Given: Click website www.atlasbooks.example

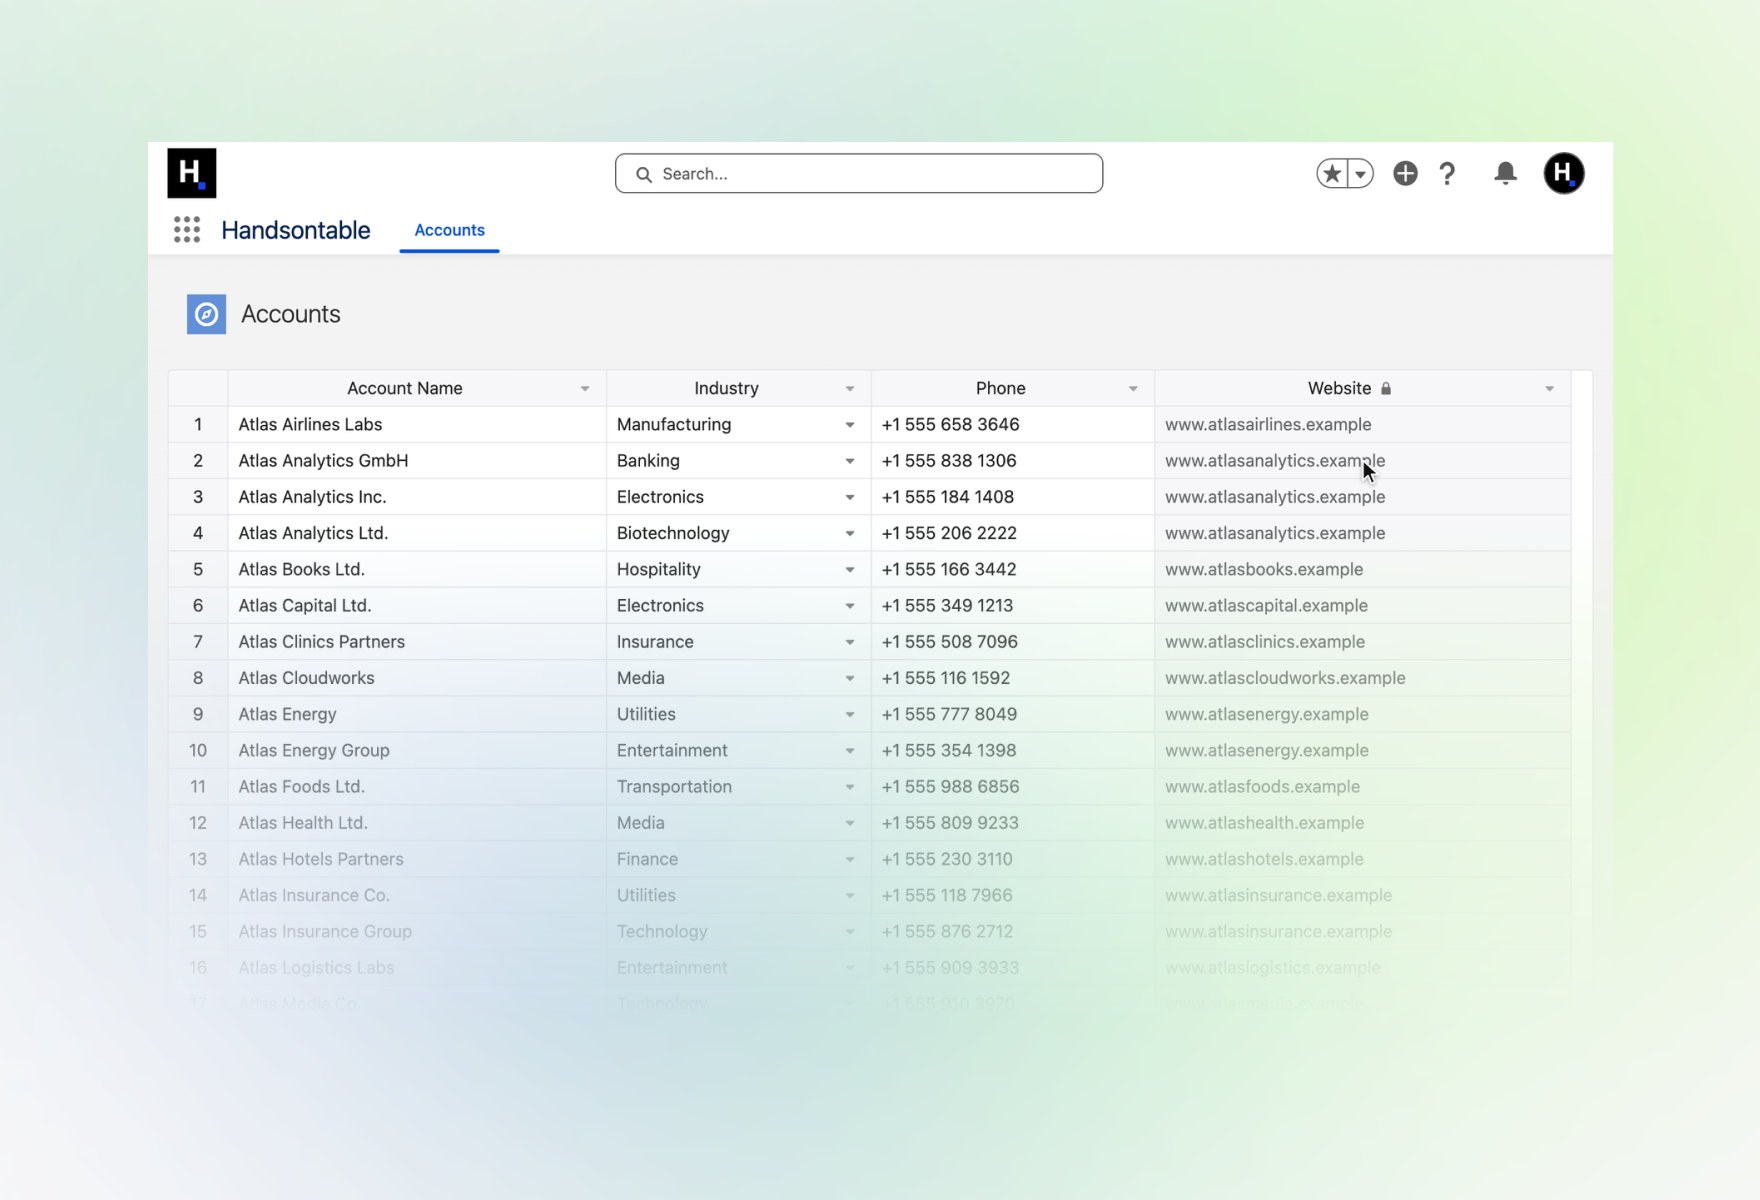Looking at the screenshot, I should point(1363,569).
